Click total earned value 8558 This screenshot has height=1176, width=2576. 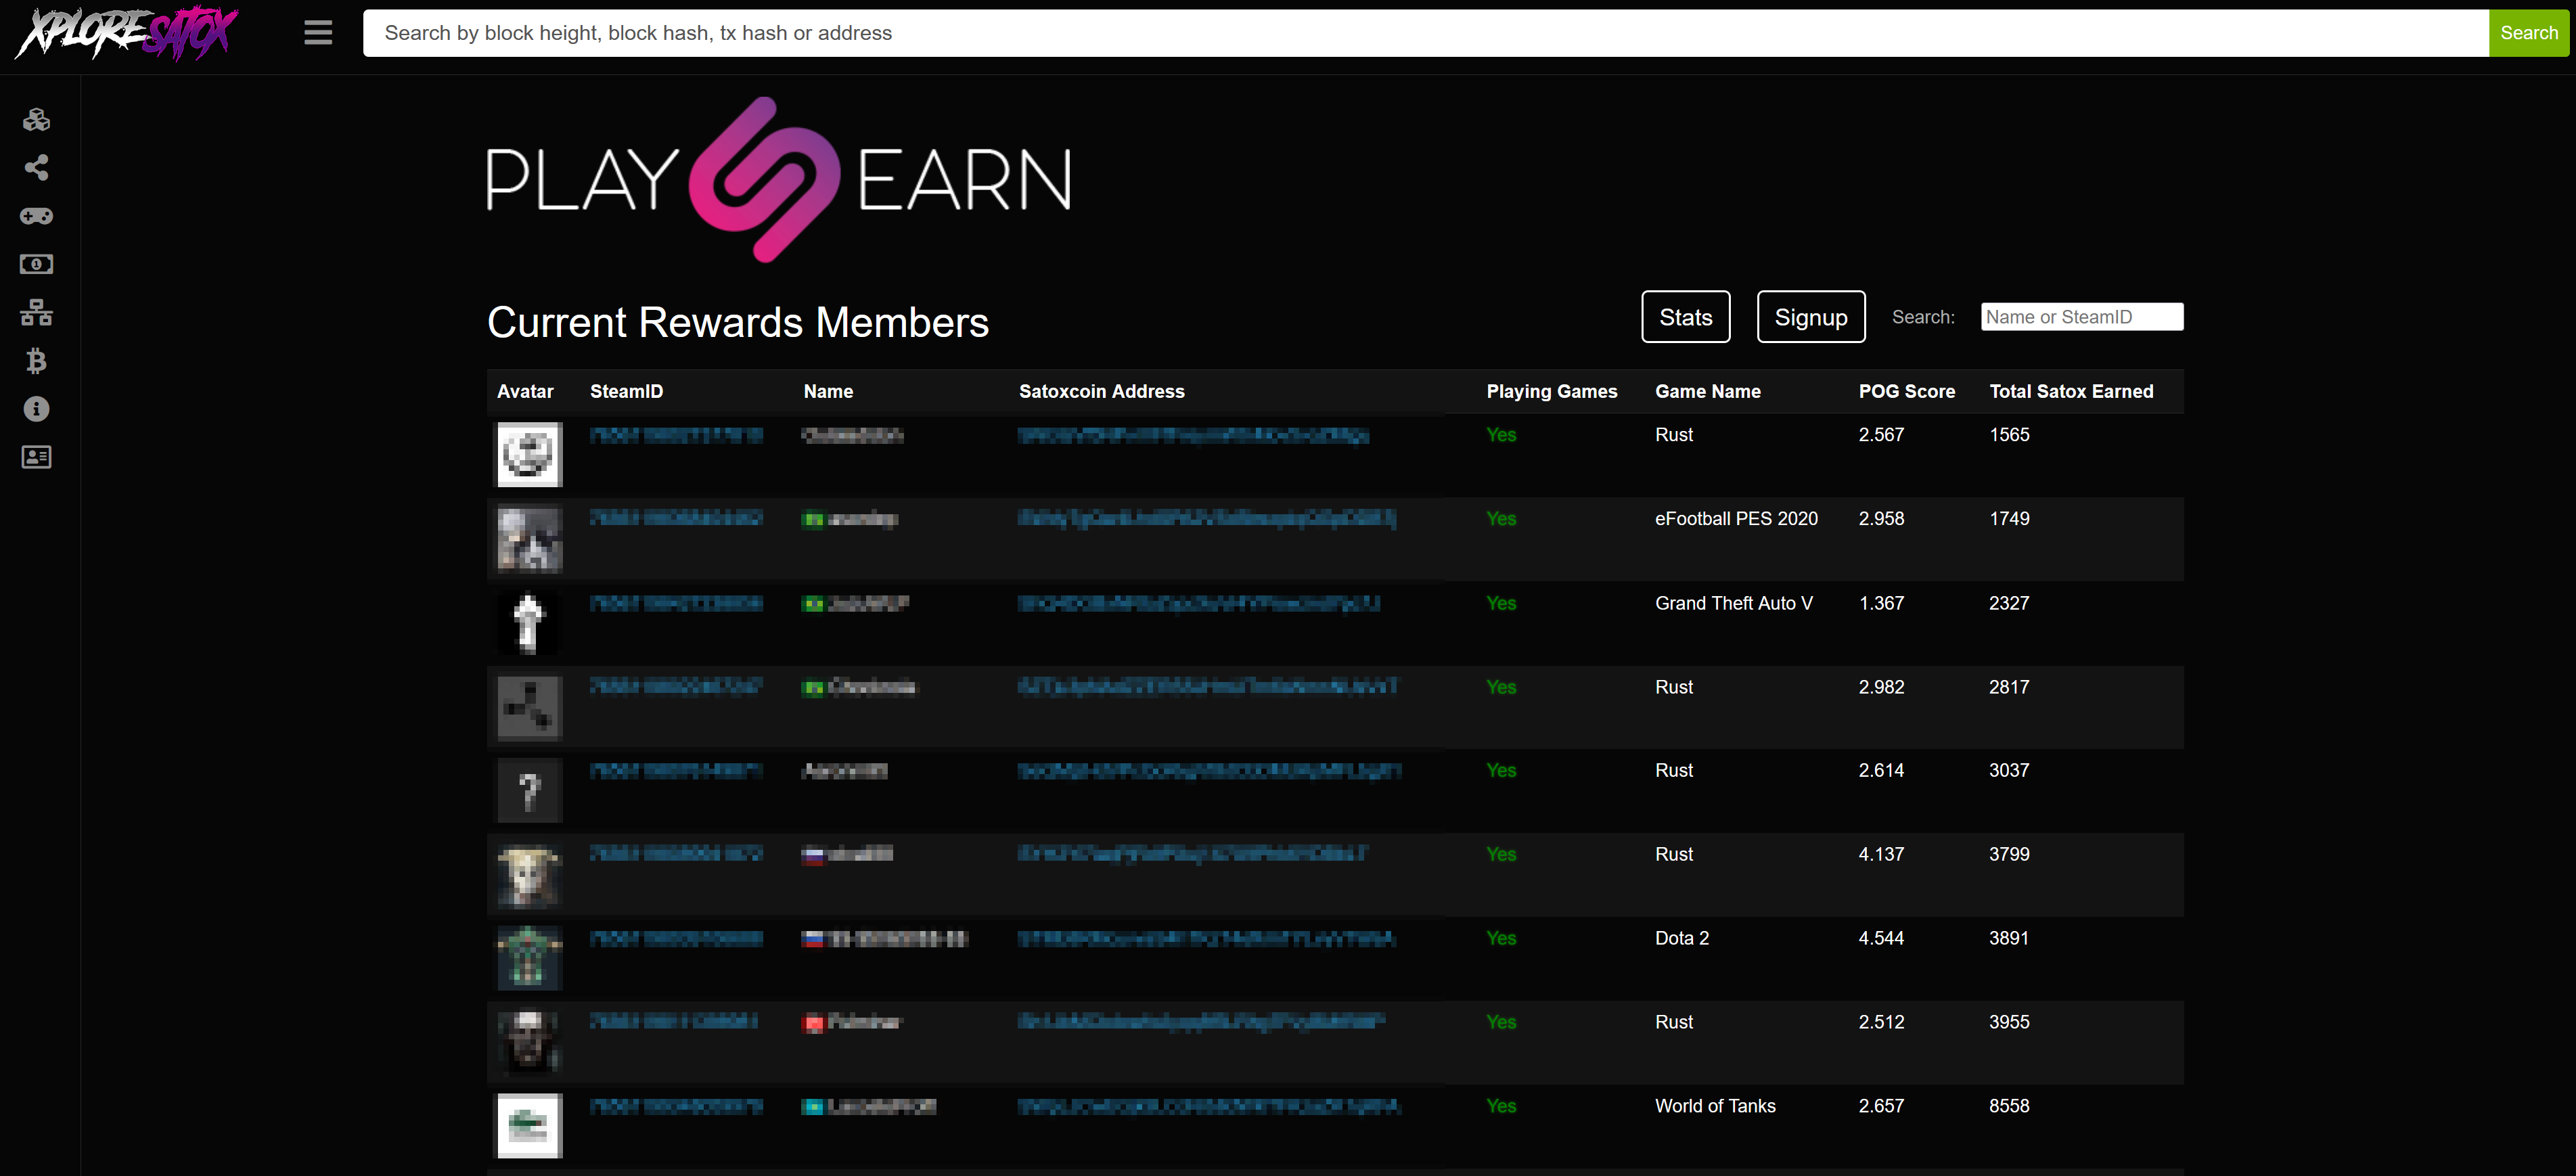(2009, 1106)
